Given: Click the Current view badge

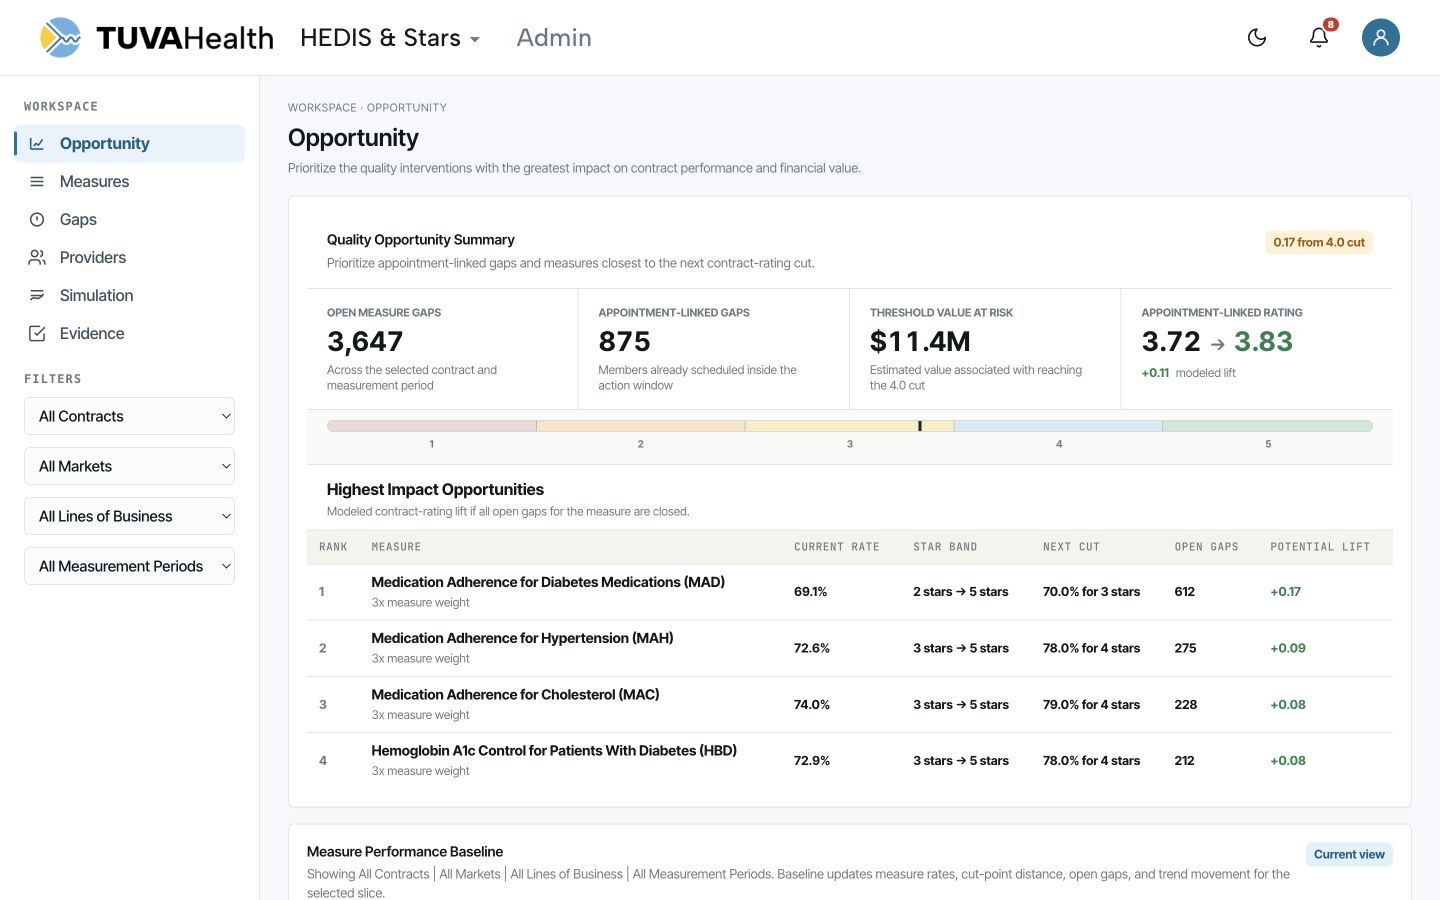Looking at the screenshot, I should coord(1349,854).
